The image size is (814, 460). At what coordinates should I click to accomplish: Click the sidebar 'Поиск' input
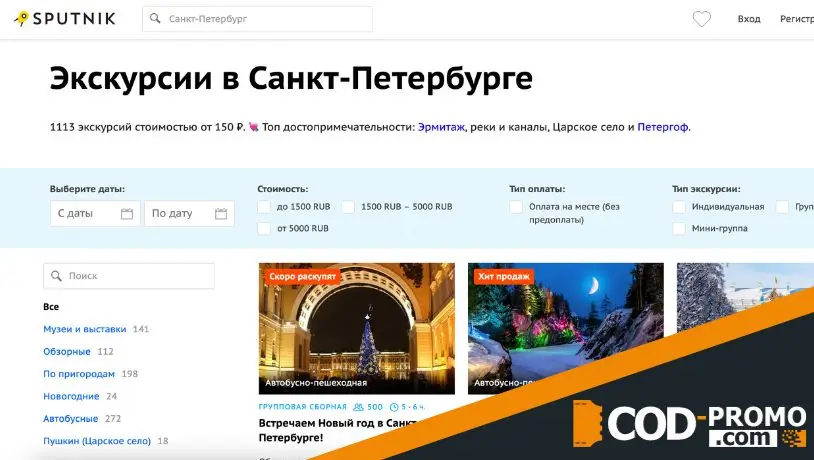click(x=129, y=276)
